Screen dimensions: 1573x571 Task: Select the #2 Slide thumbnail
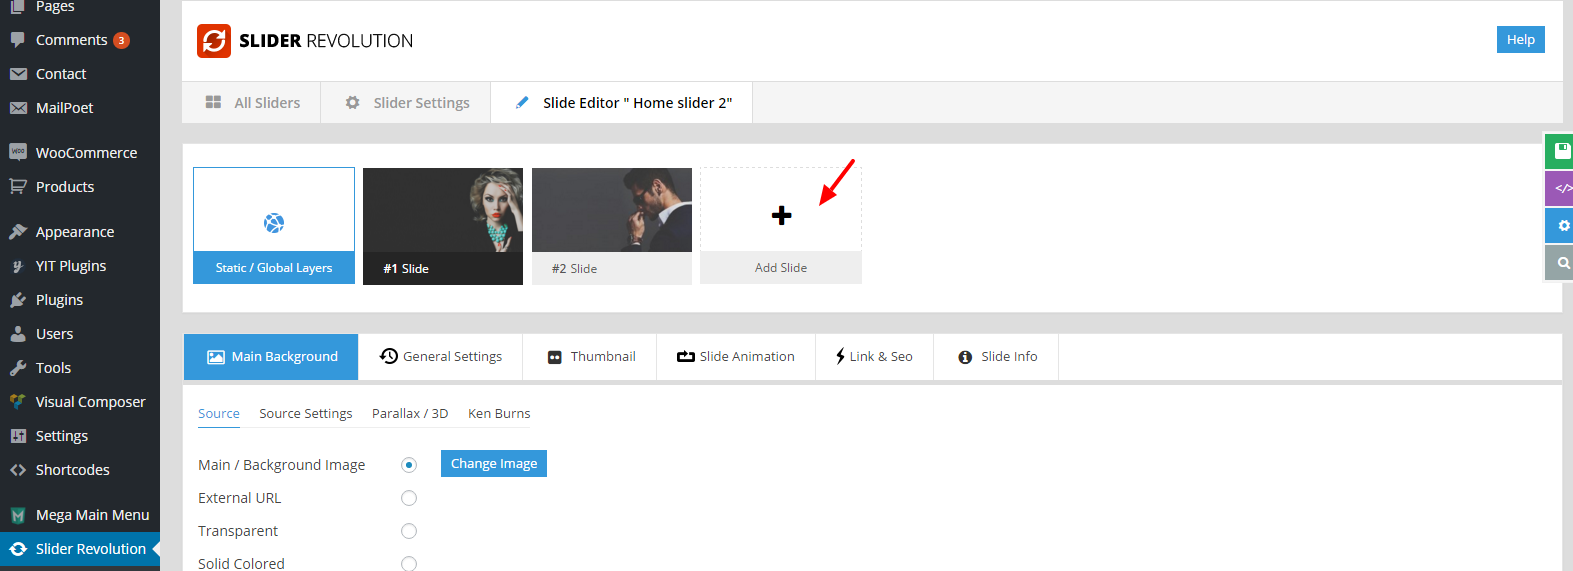click(x=612, y=226)
